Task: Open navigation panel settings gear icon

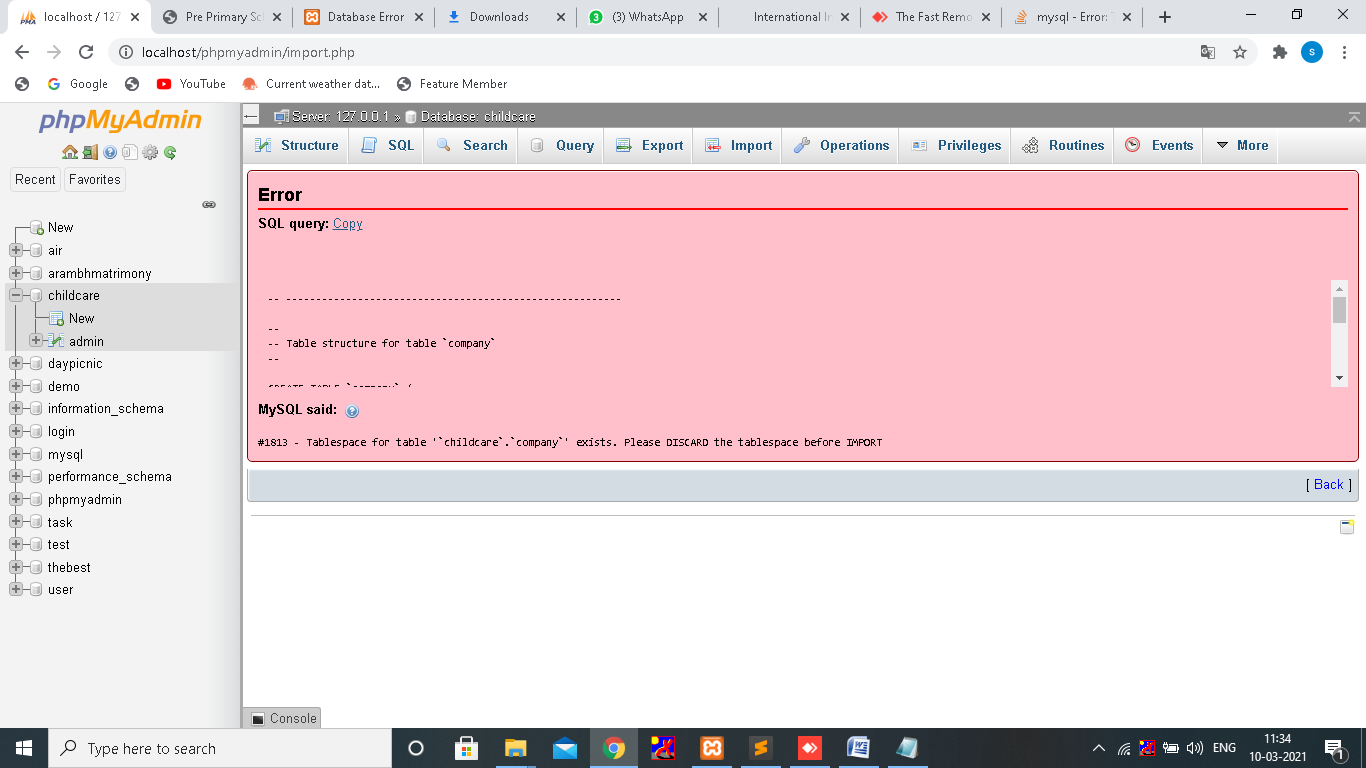Action: click(x=150, y=153)
